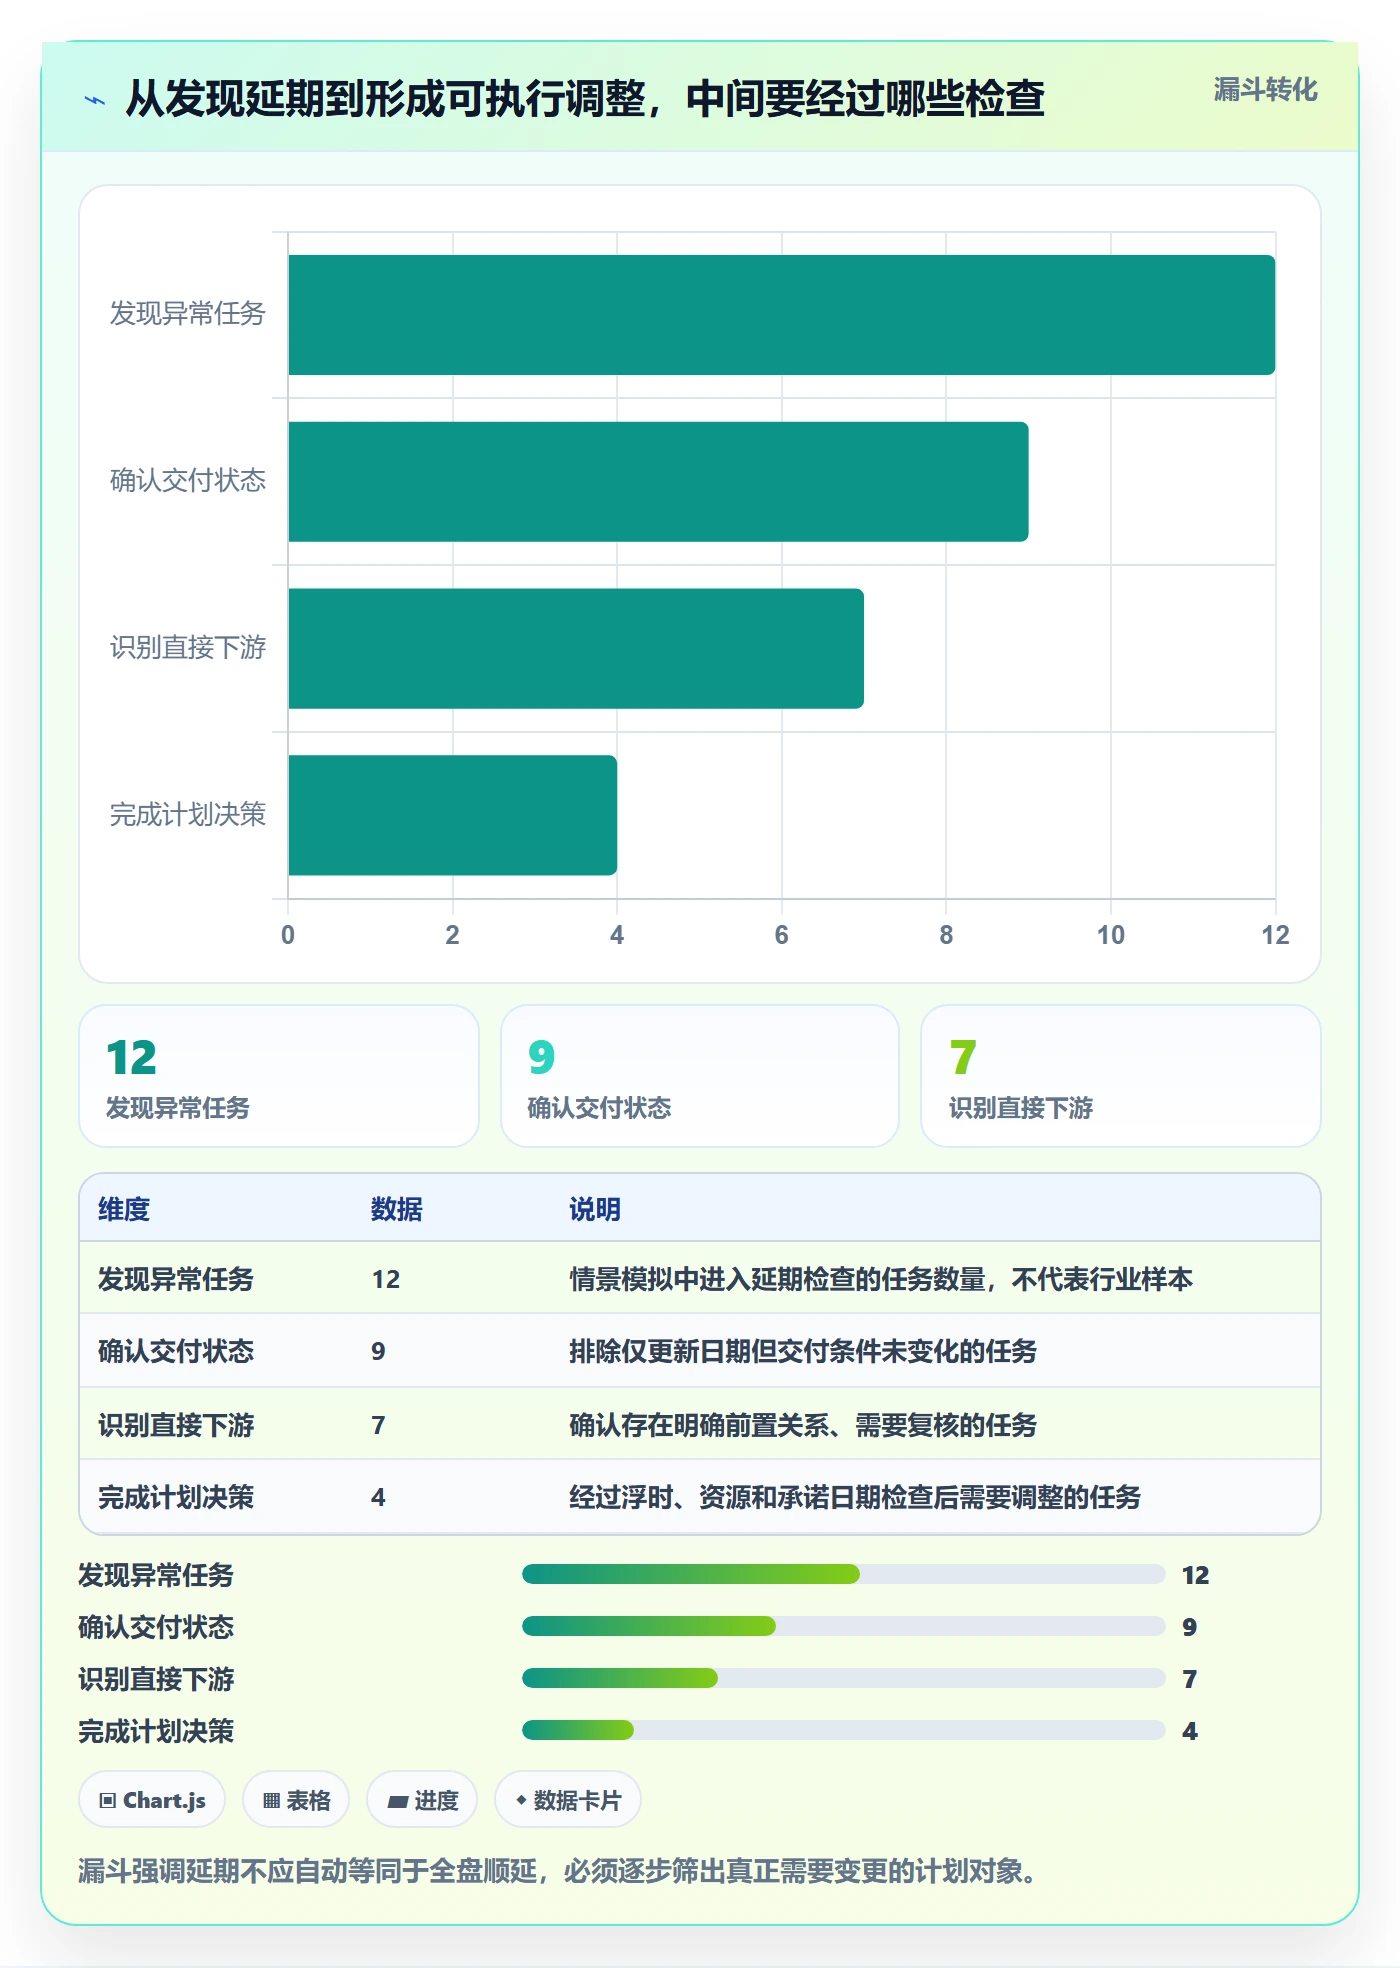This screenshot has height=1968, width=1400.
Task: Click the 进度 chip
Action: (x=422, y=1800)
